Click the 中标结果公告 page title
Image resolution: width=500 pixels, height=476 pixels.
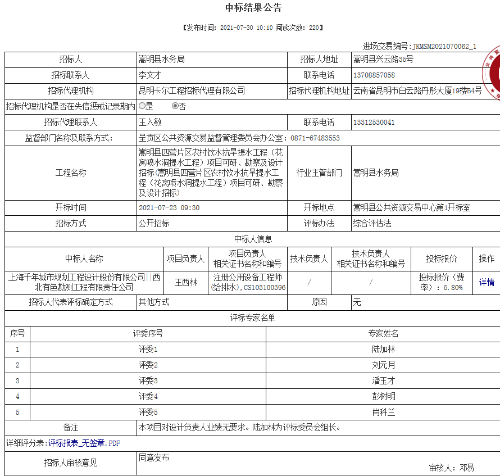pos(253,8)
